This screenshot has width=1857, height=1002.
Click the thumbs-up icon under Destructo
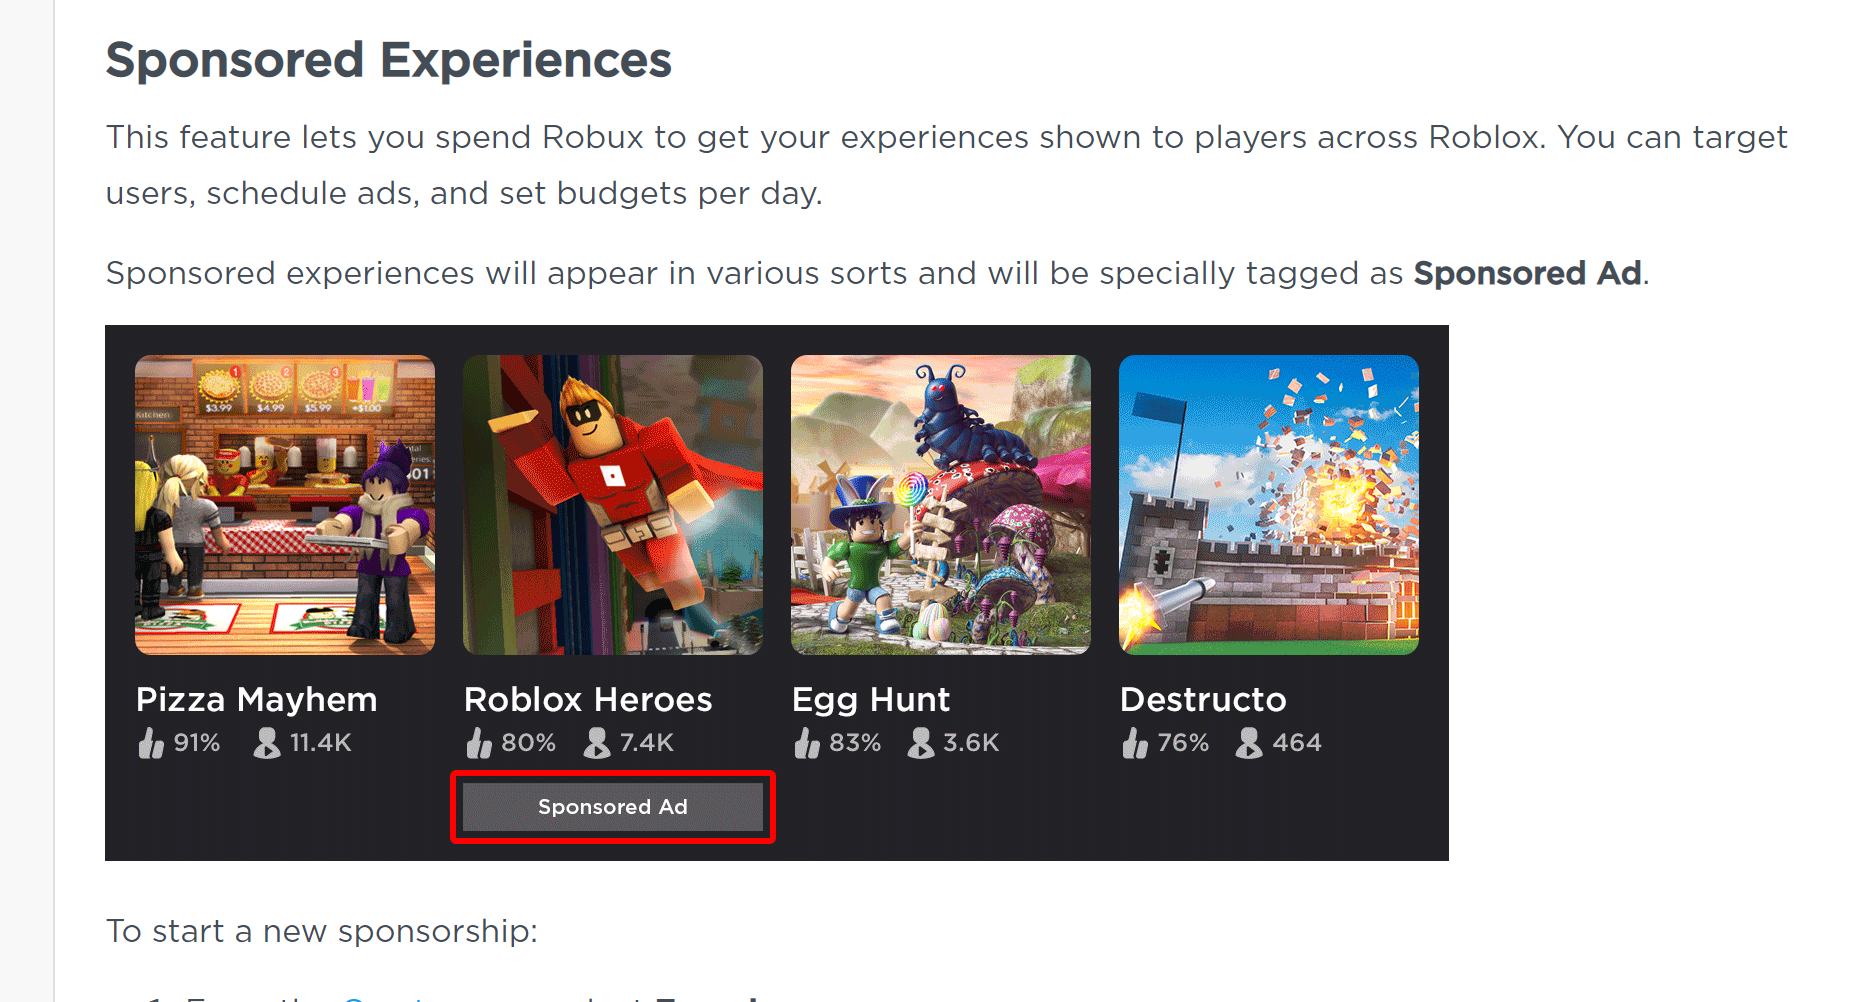click(1135, 742)
